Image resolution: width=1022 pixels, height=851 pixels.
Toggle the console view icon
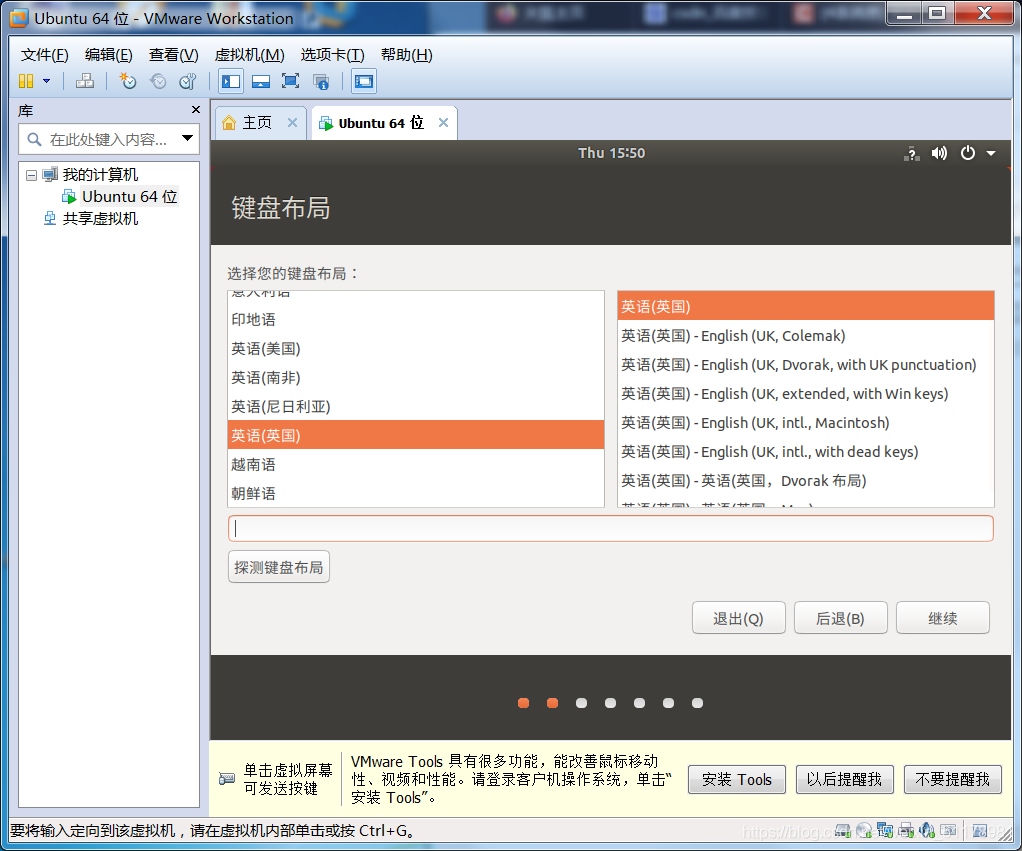coord(364,81)
